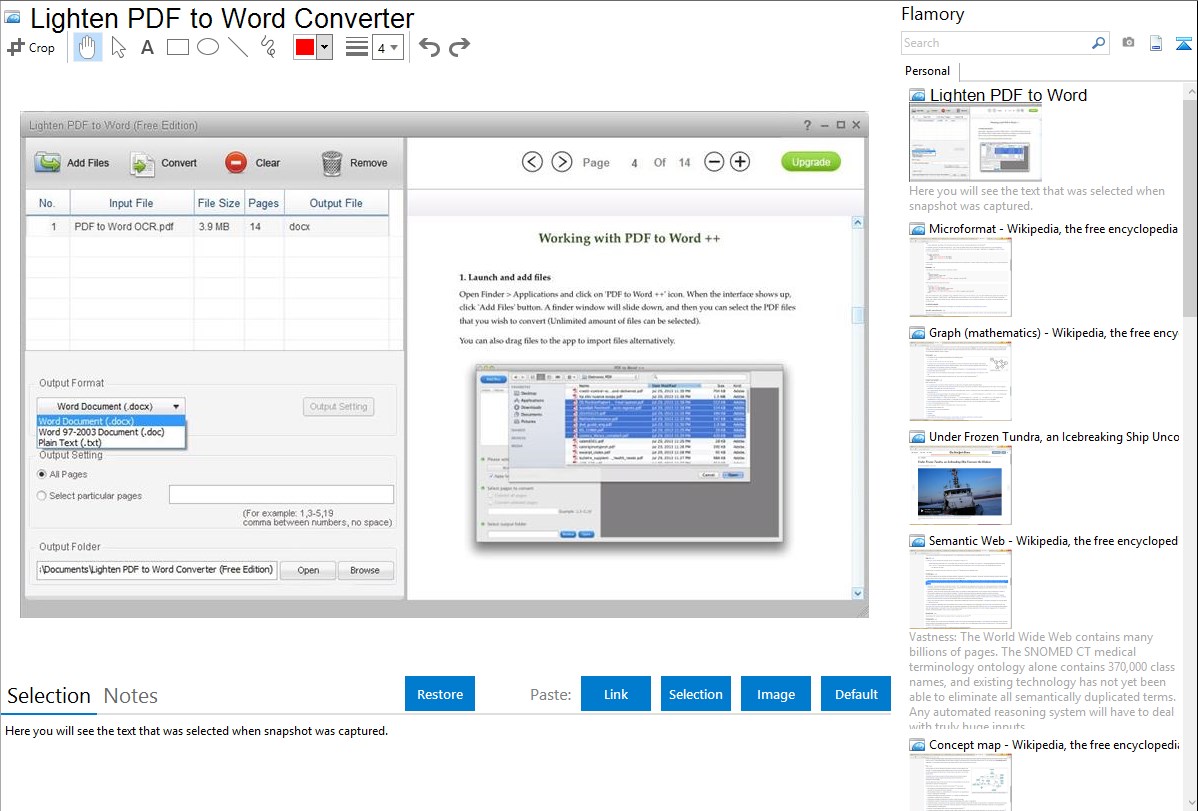The height and width of the screenshot is (811, 1198).
Task: Choose Word 97-2003 Document (.doc) option
Action: [111, 432]
